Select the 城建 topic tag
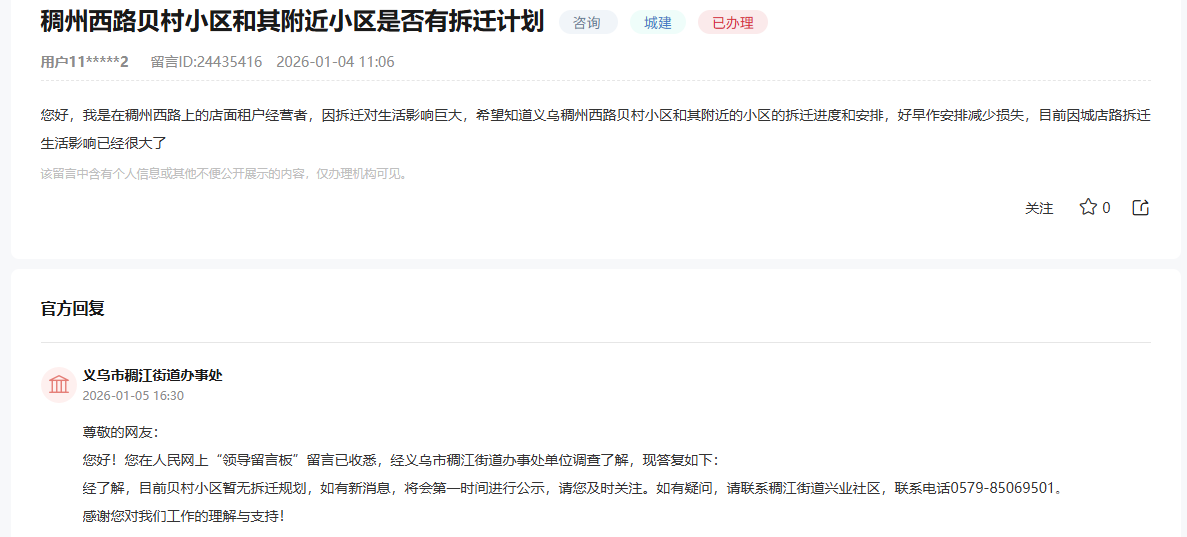This screenshot has width=1187, height=537. [658, 23]
